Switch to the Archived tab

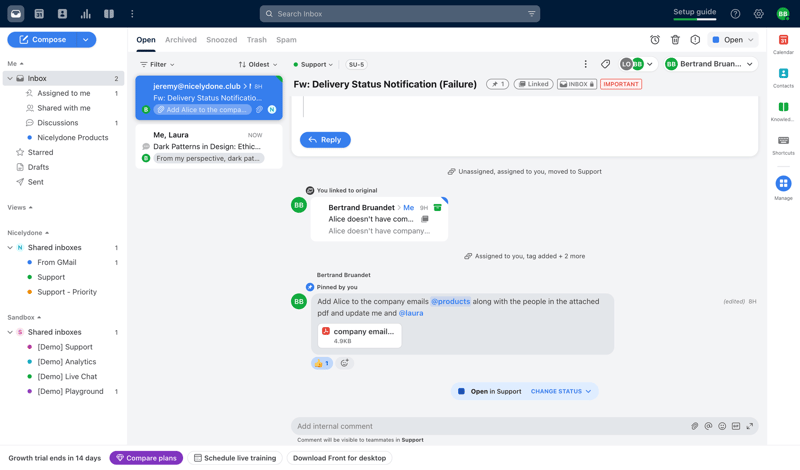[181, 40]
